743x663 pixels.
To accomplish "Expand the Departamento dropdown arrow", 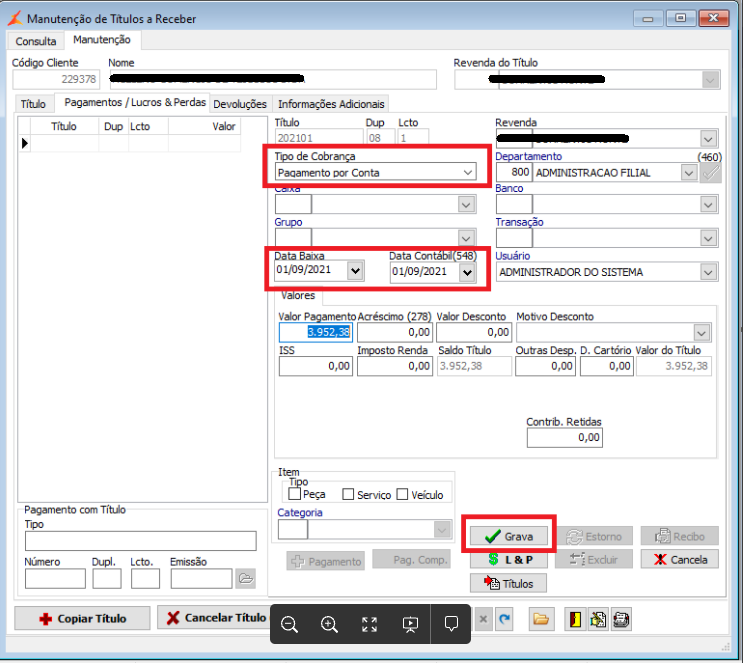I will click(x=689, y=173).
